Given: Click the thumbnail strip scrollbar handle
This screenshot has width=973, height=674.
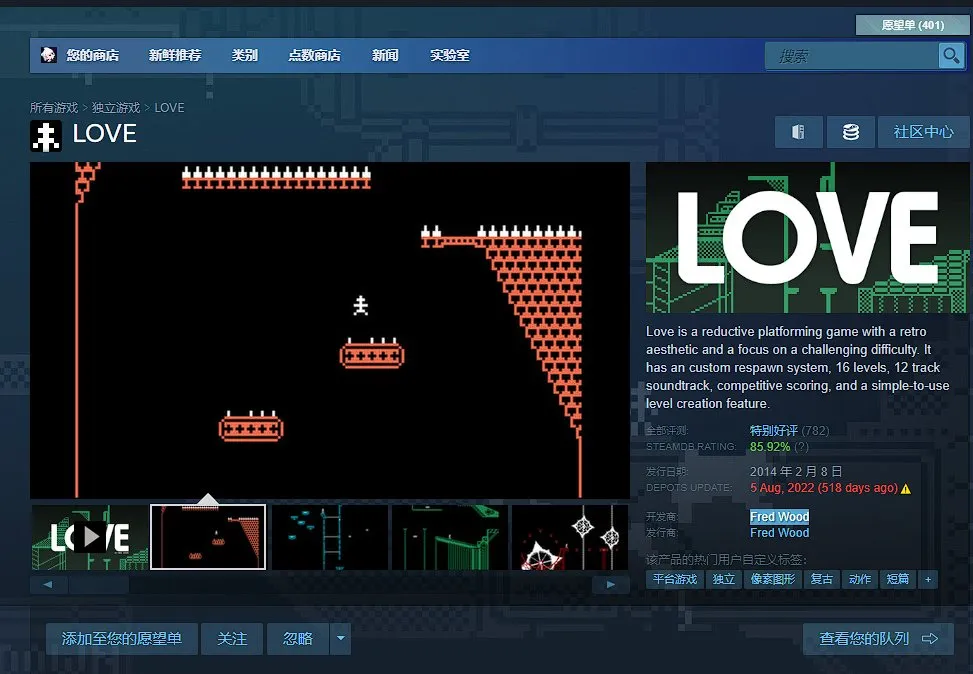Looking at the screenshot, I should tap(99, 584).
